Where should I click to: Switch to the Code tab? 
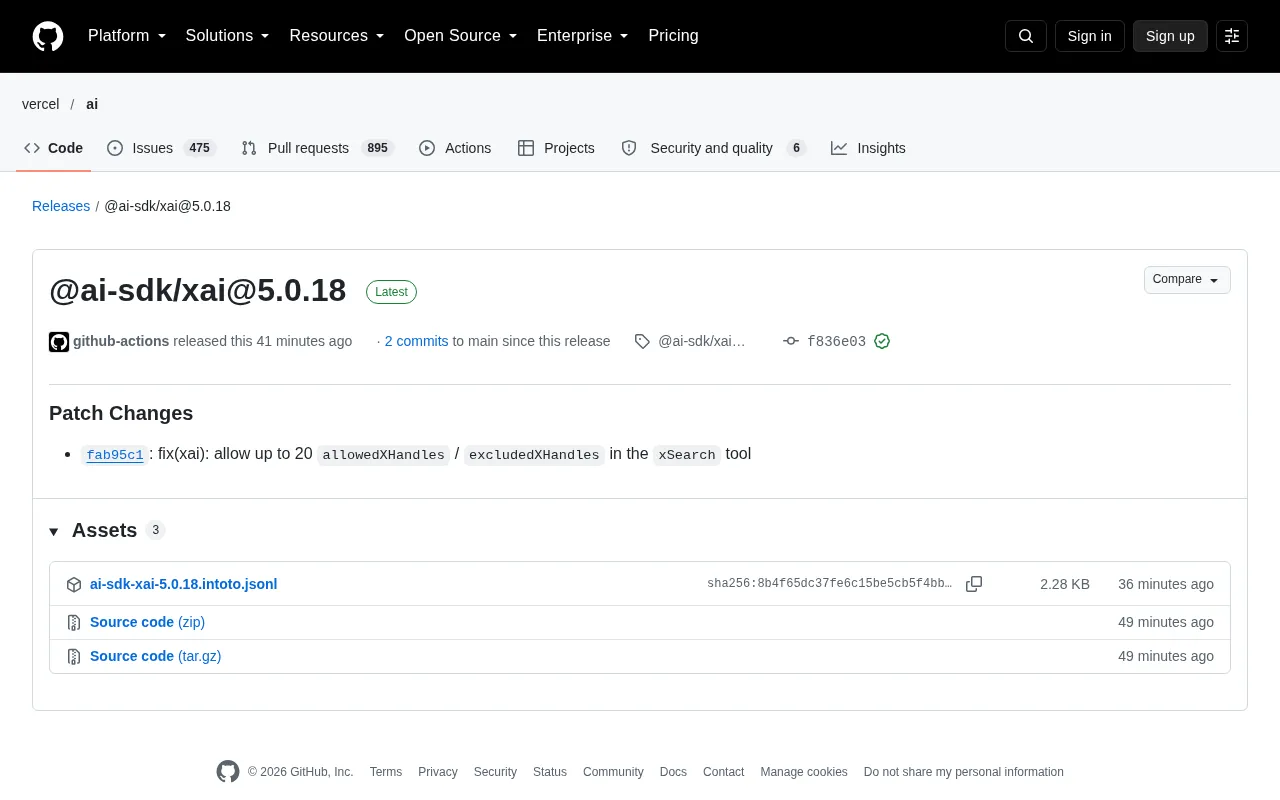pyautogui.click(x=53, y=148)
